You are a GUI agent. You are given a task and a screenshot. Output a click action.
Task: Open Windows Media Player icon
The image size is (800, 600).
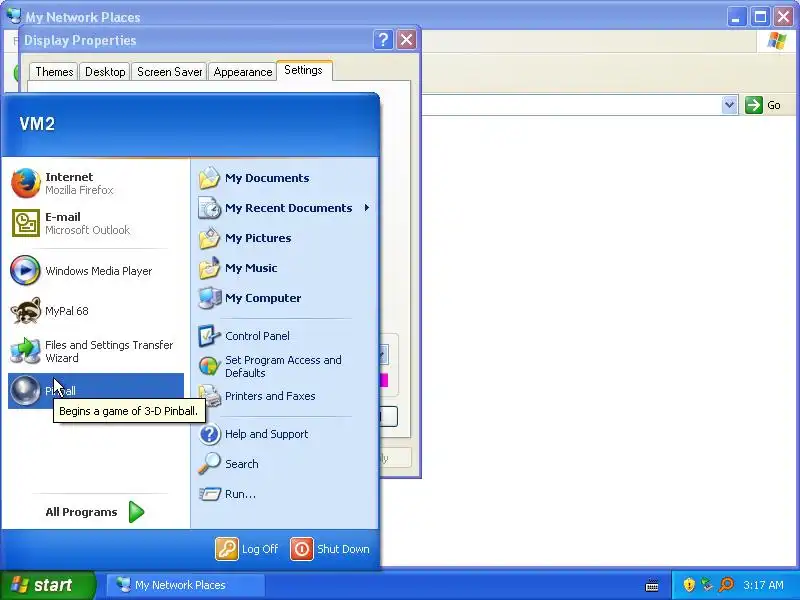25,270
